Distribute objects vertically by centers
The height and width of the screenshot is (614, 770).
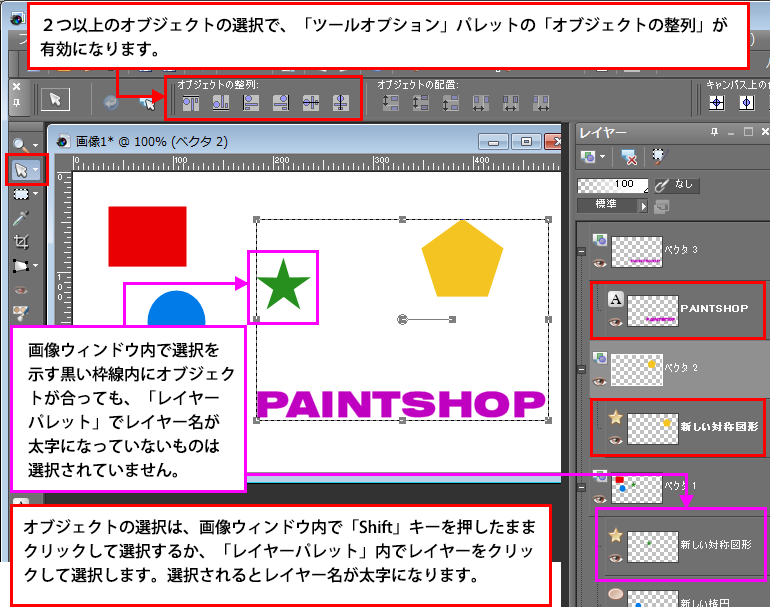pyautogui.click(x=421, y=103)
